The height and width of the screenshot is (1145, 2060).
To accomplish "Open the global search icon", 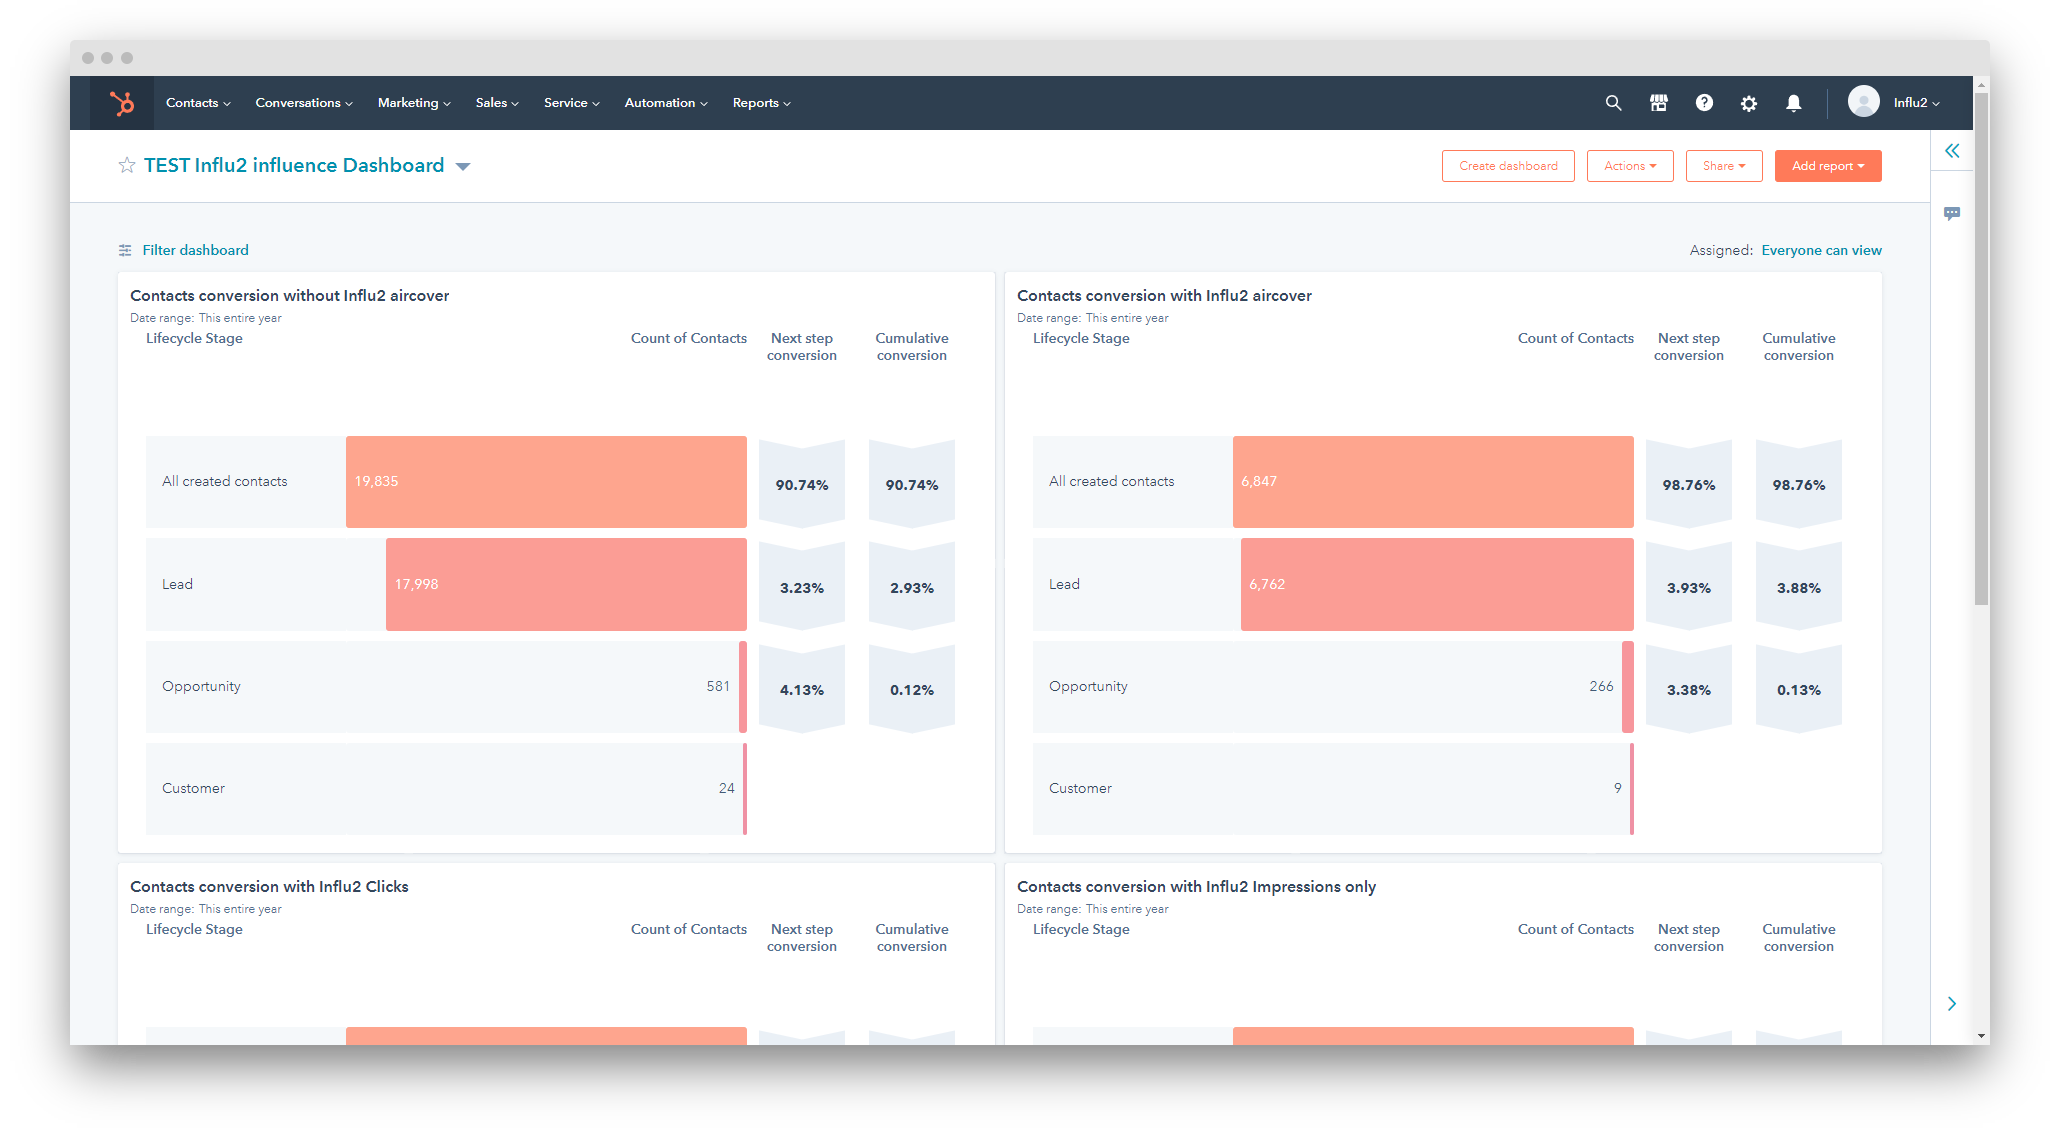I will click(x=1613, y=102).
